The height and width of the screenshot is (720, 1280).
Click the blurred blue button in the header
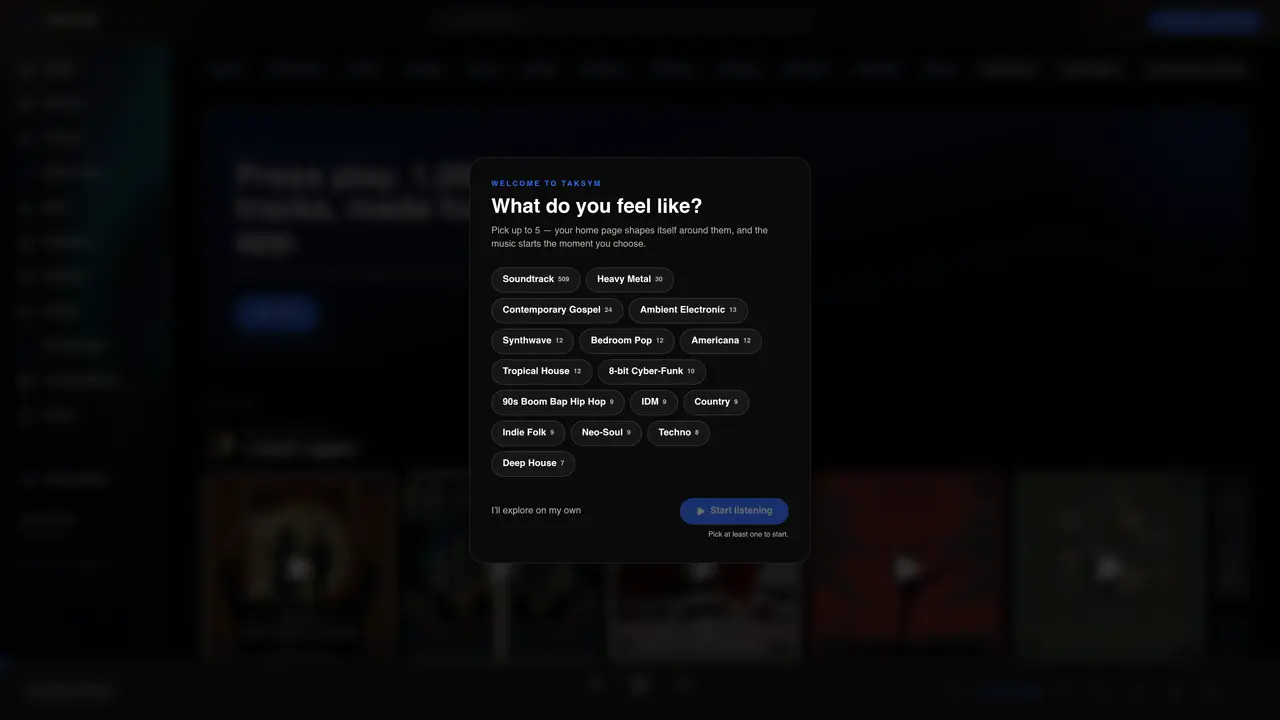point(1204,20)
